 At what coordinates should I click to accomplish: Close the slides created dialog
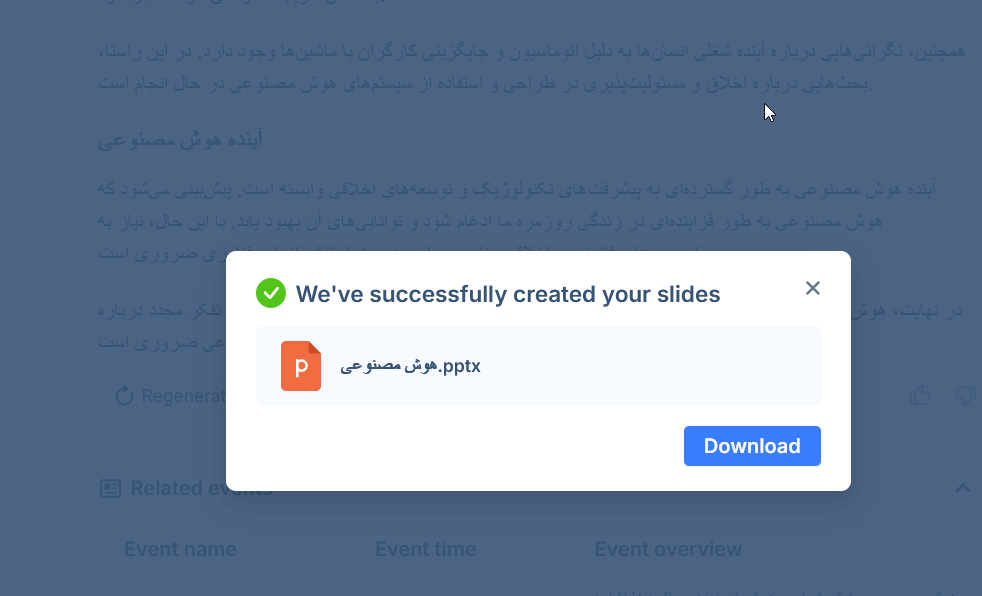pyautogui.click(x=812, y=288)
